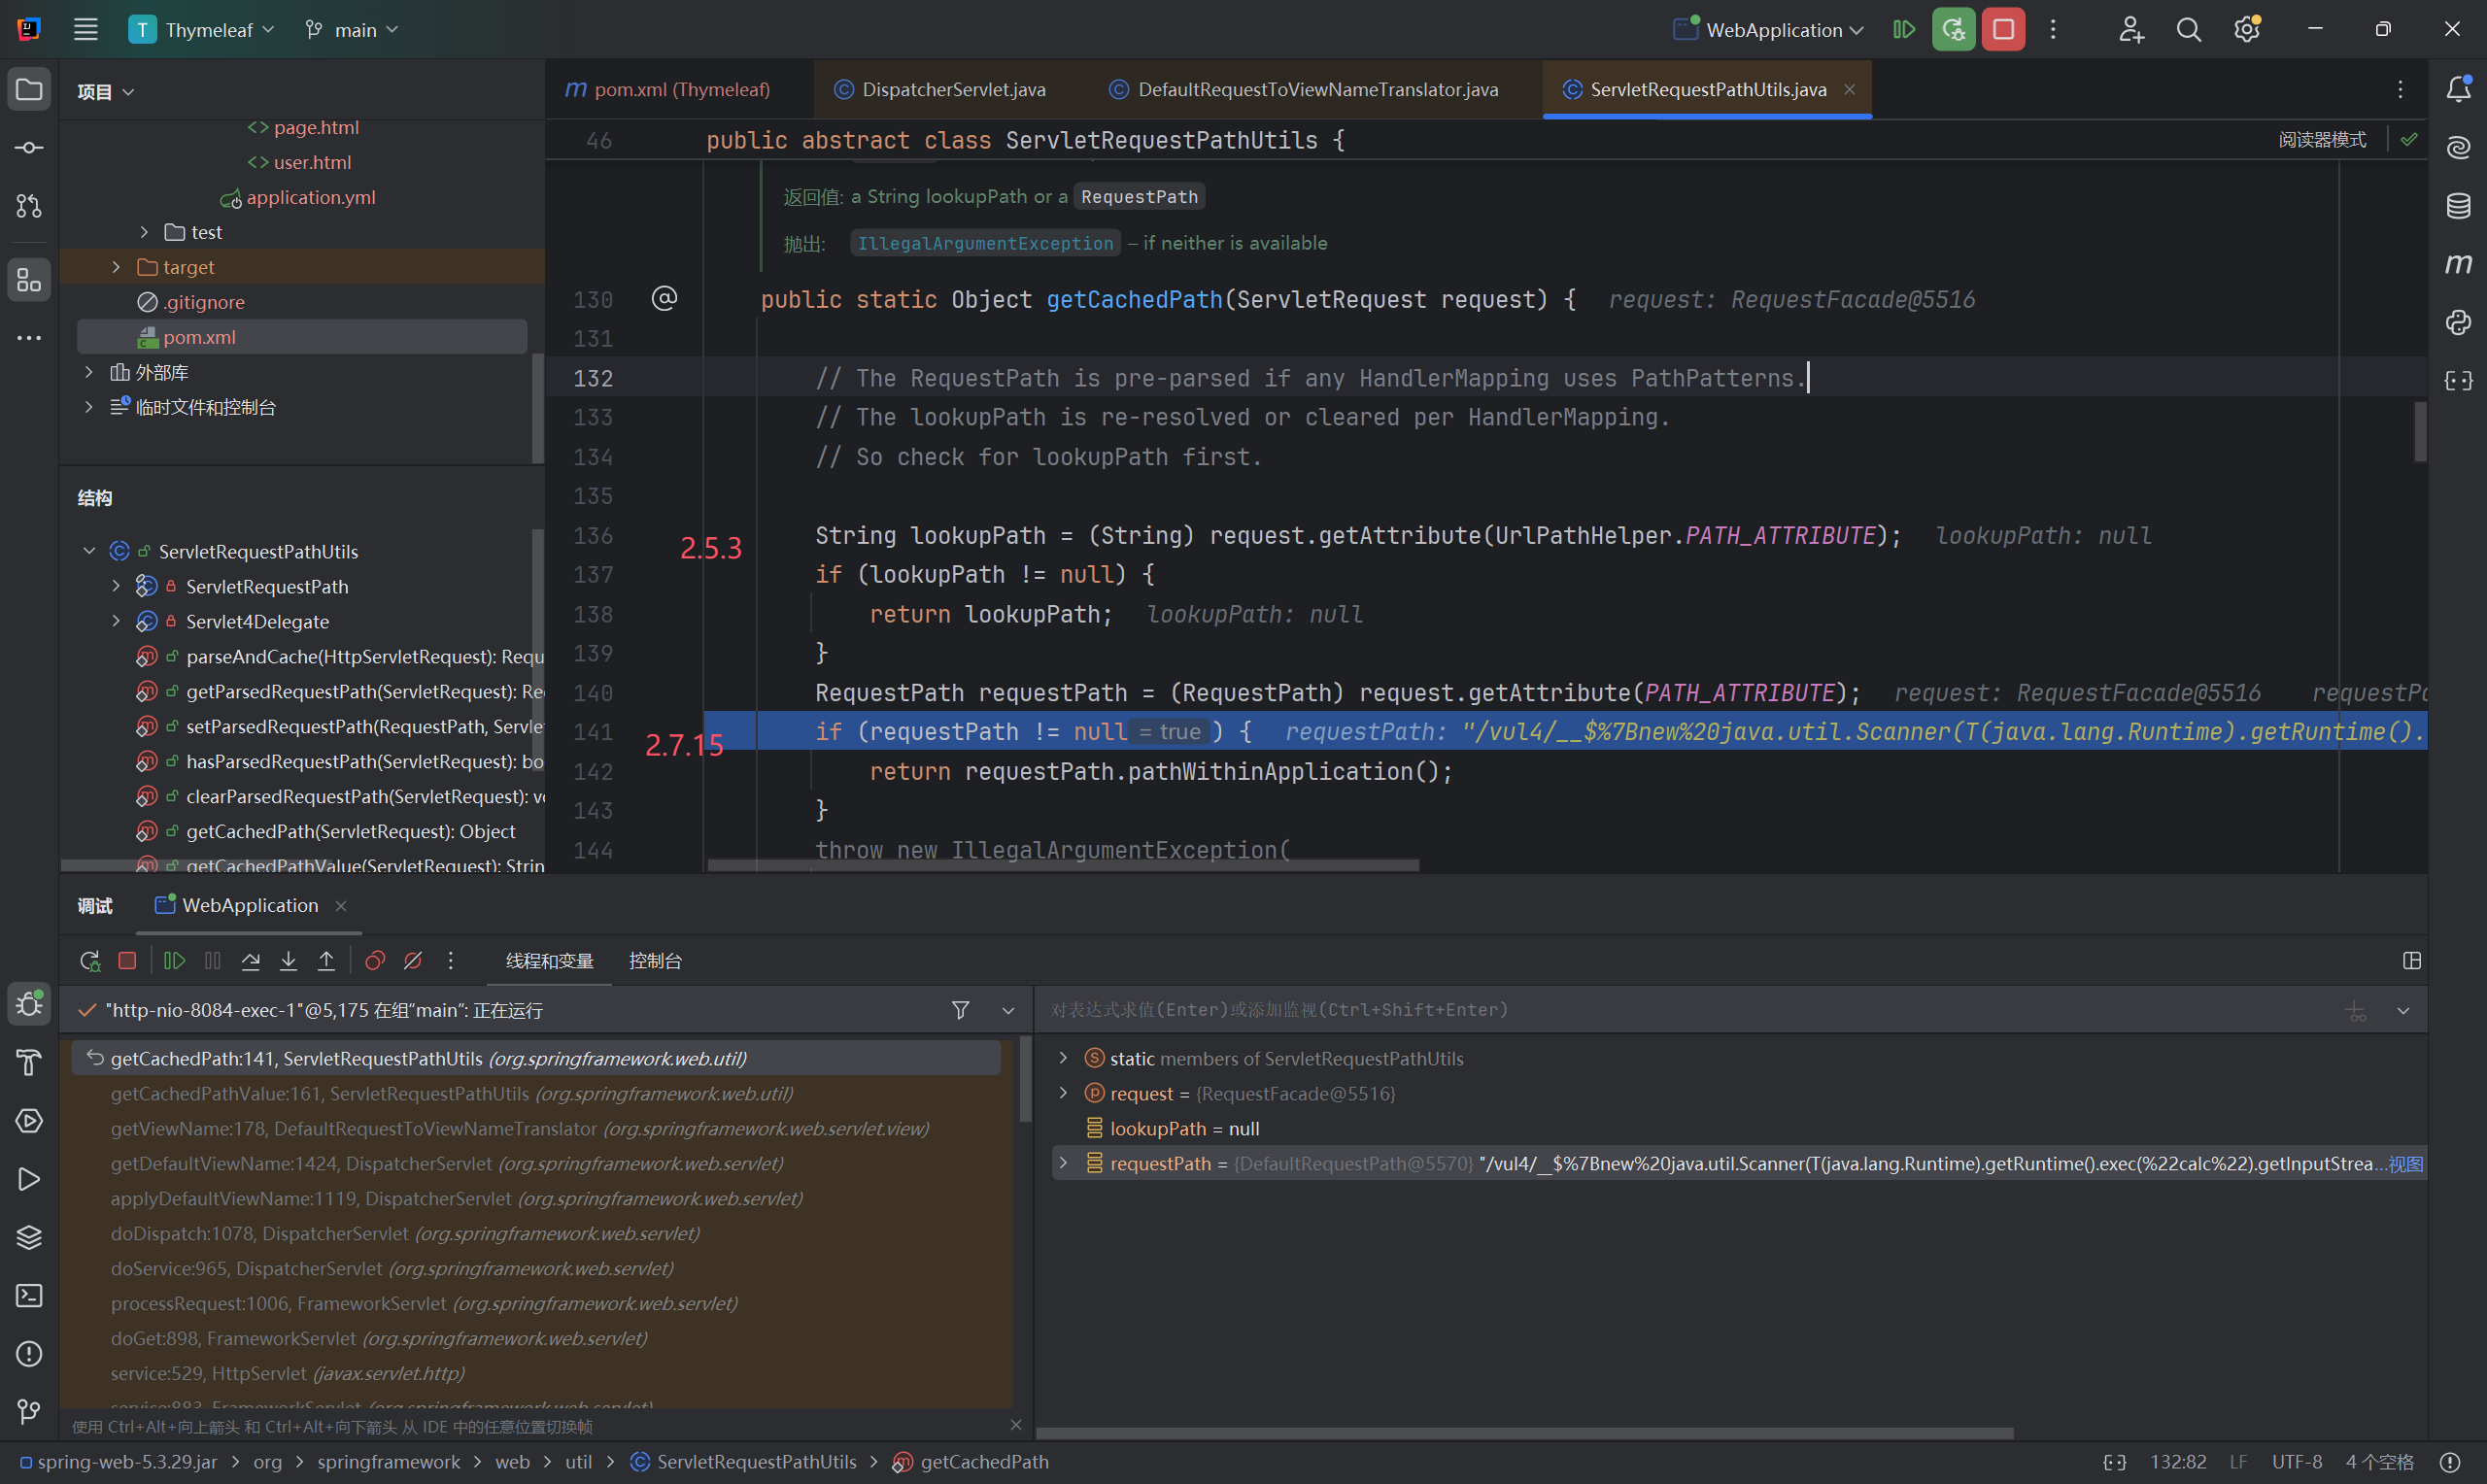Toggle reader mode label in editor

tap(2321, 140)
